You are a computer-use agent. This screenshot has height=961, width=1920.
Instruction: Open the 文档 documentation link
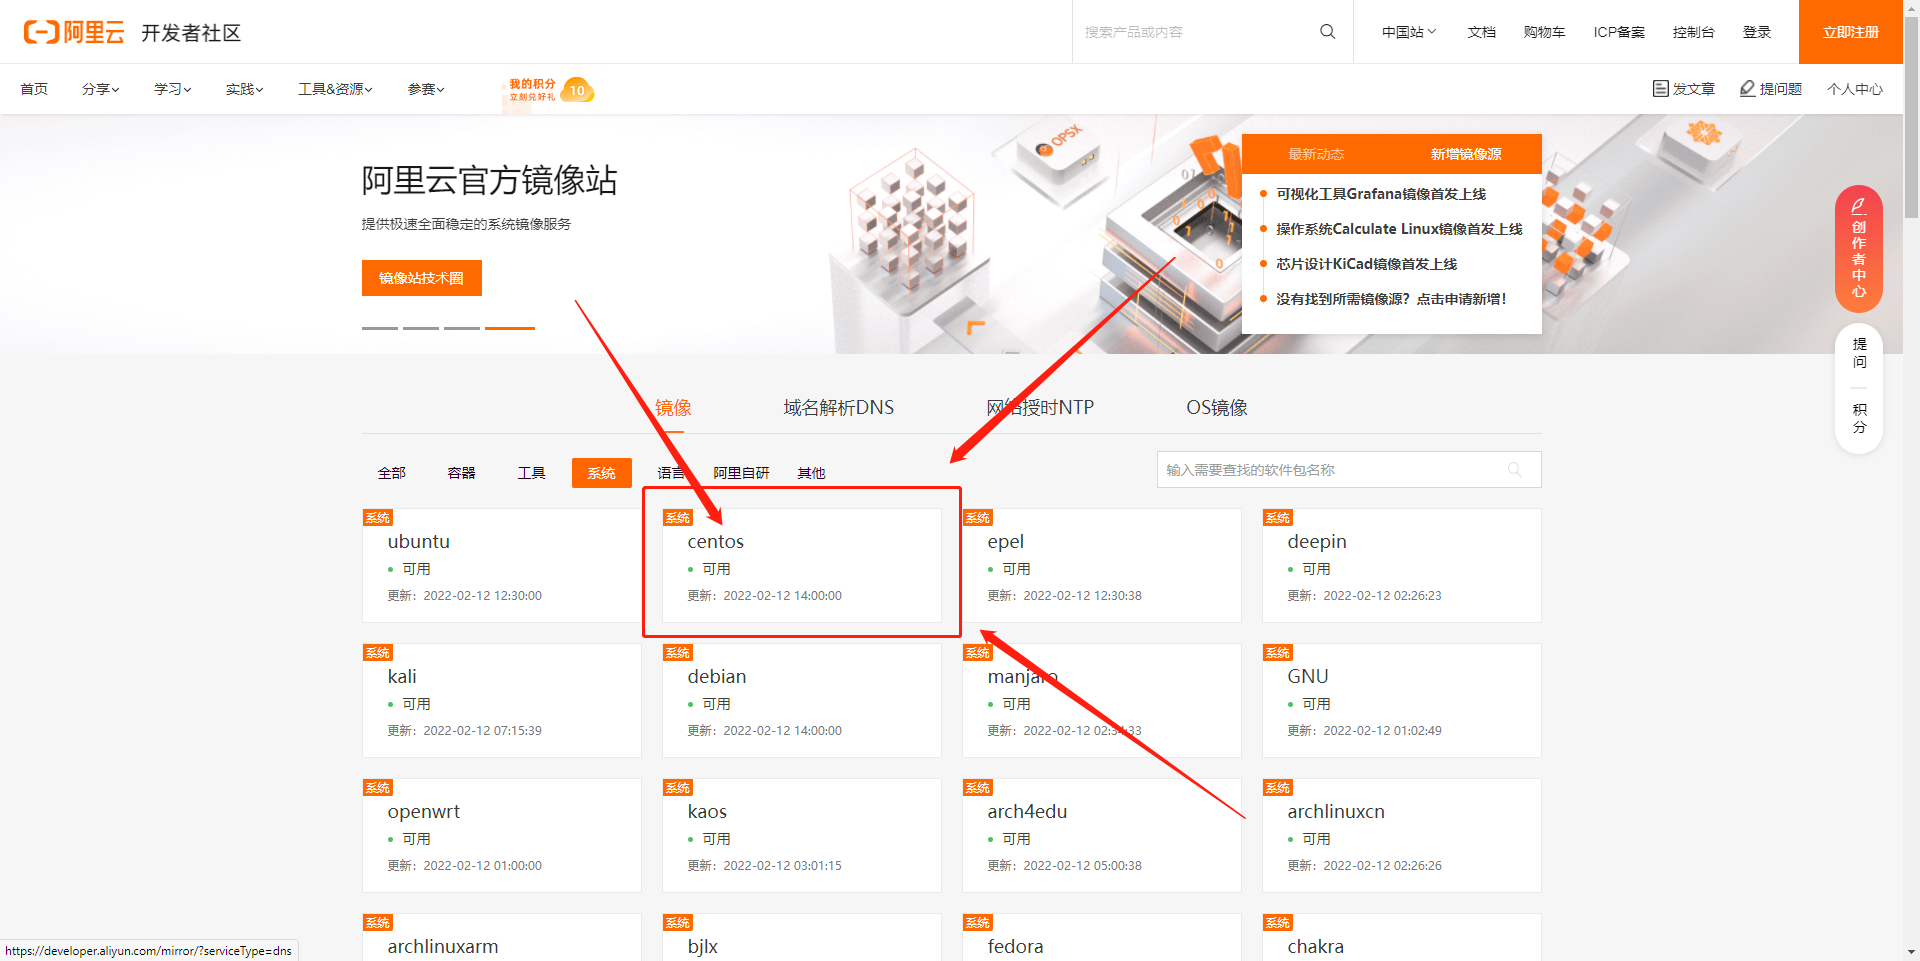(x=1481, y=32)
